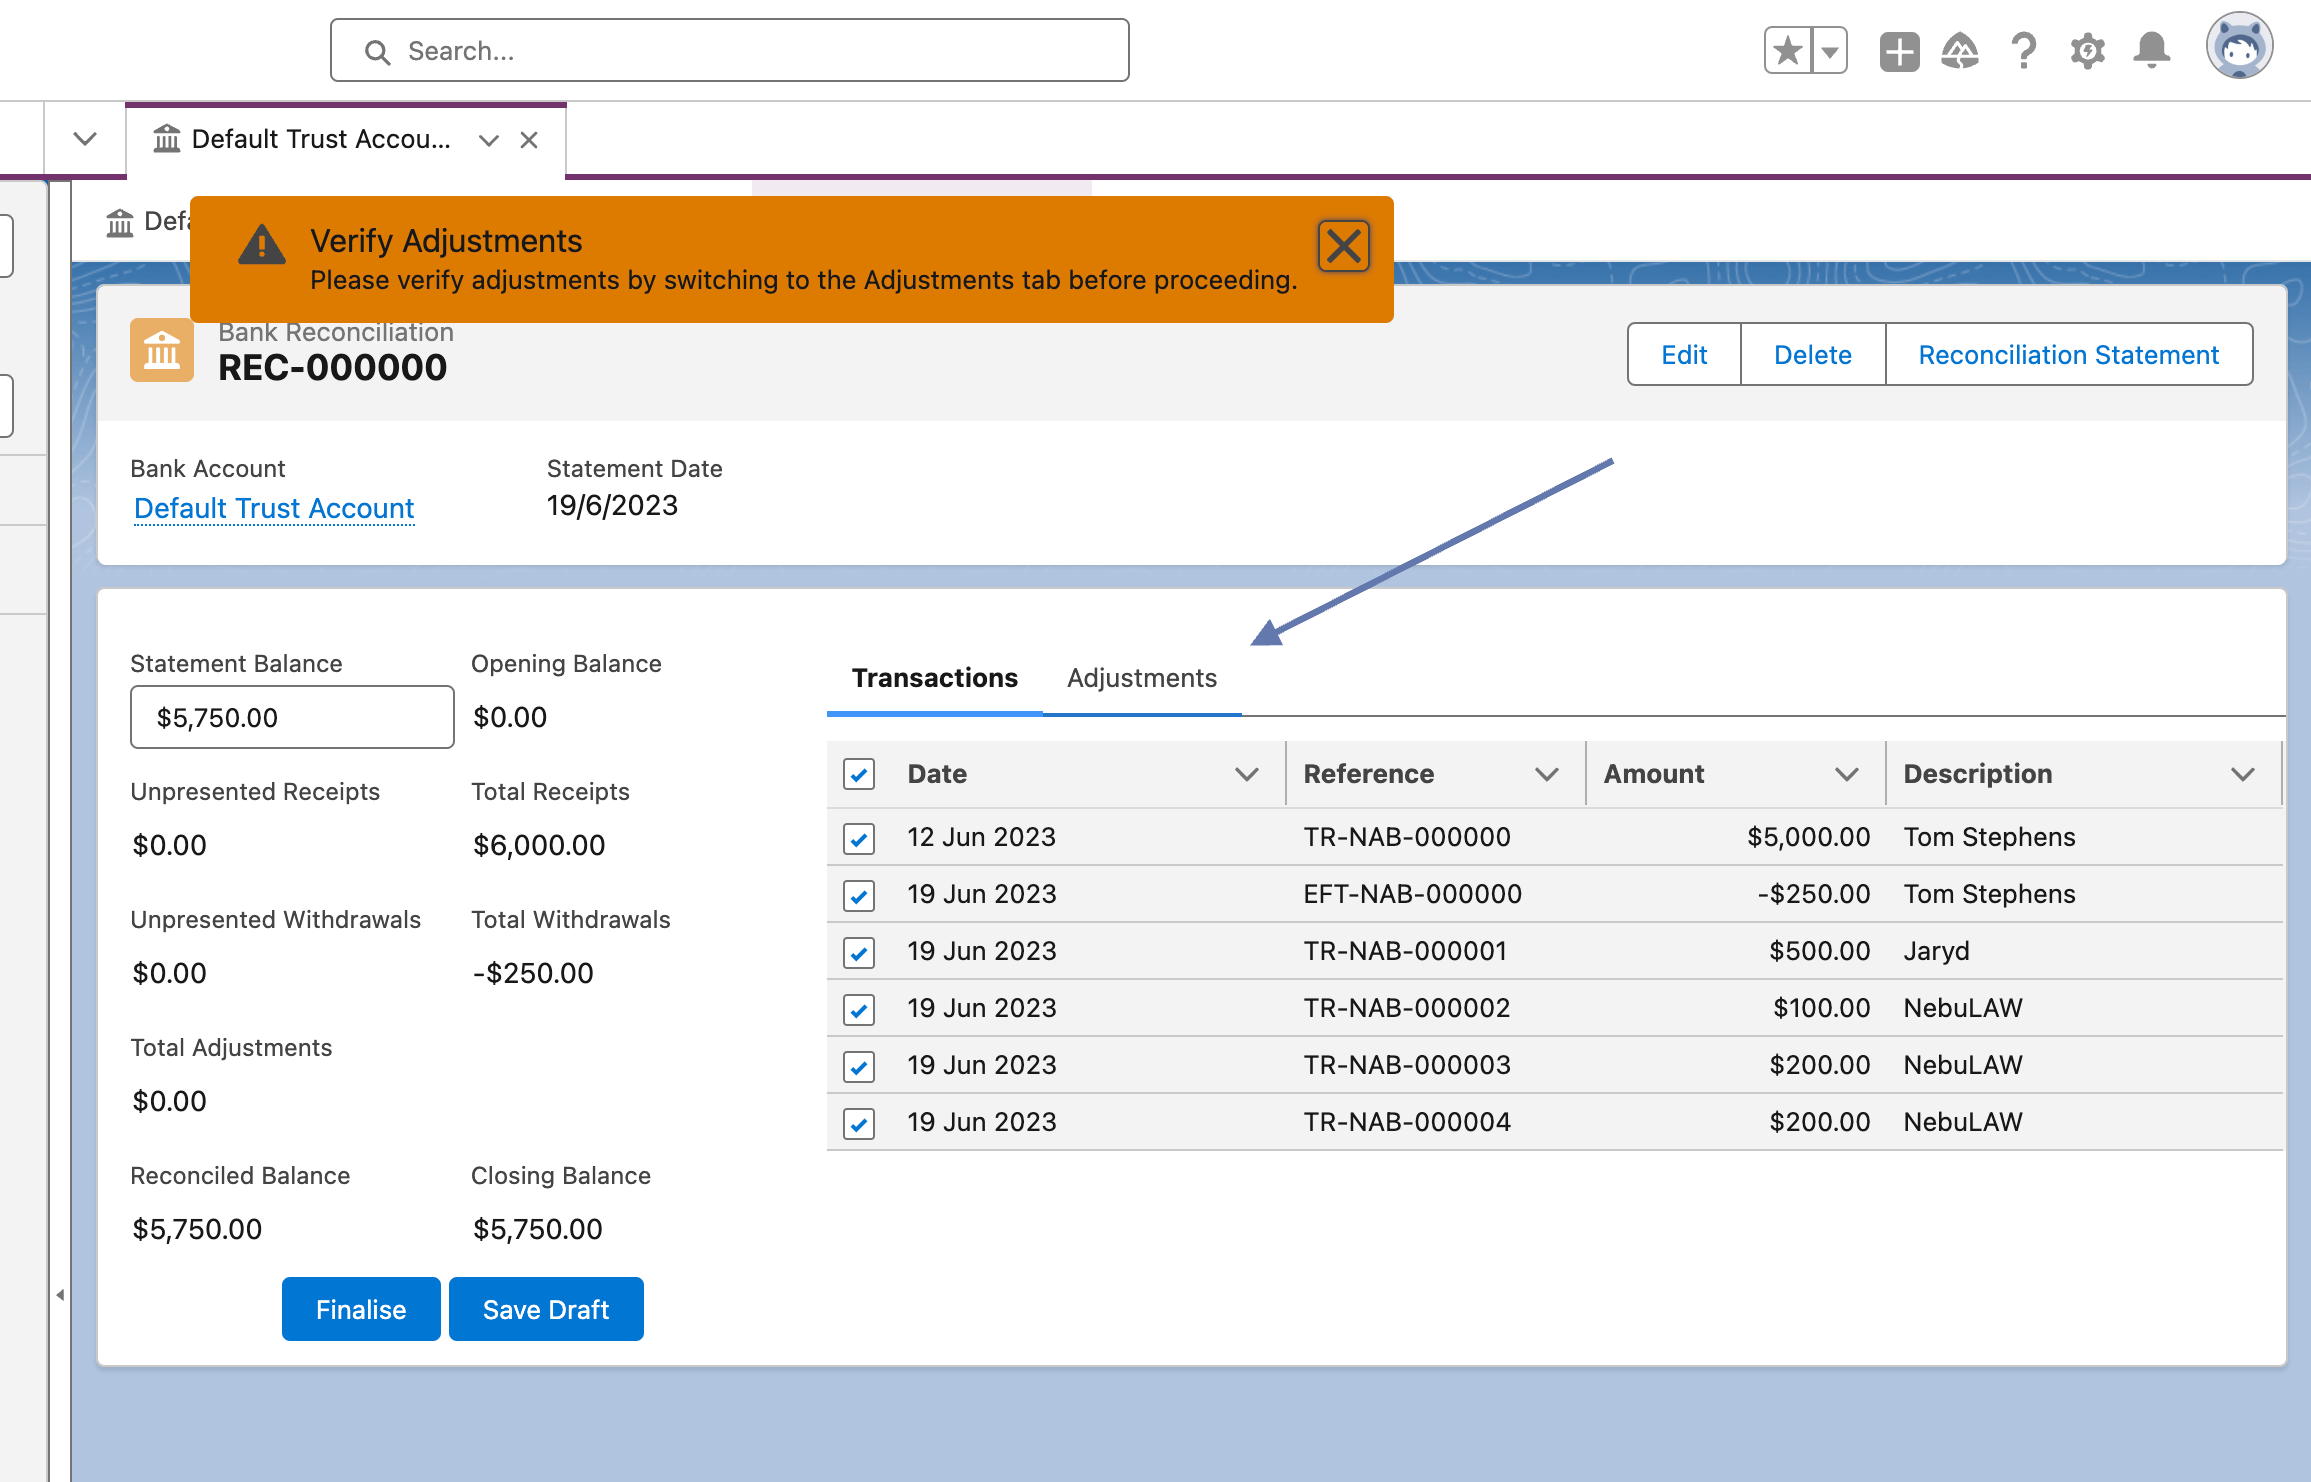Open the navigation menu chevron left of the tabs
This screenshot has width=2311, height=1482.
click(x=85, y=139)
